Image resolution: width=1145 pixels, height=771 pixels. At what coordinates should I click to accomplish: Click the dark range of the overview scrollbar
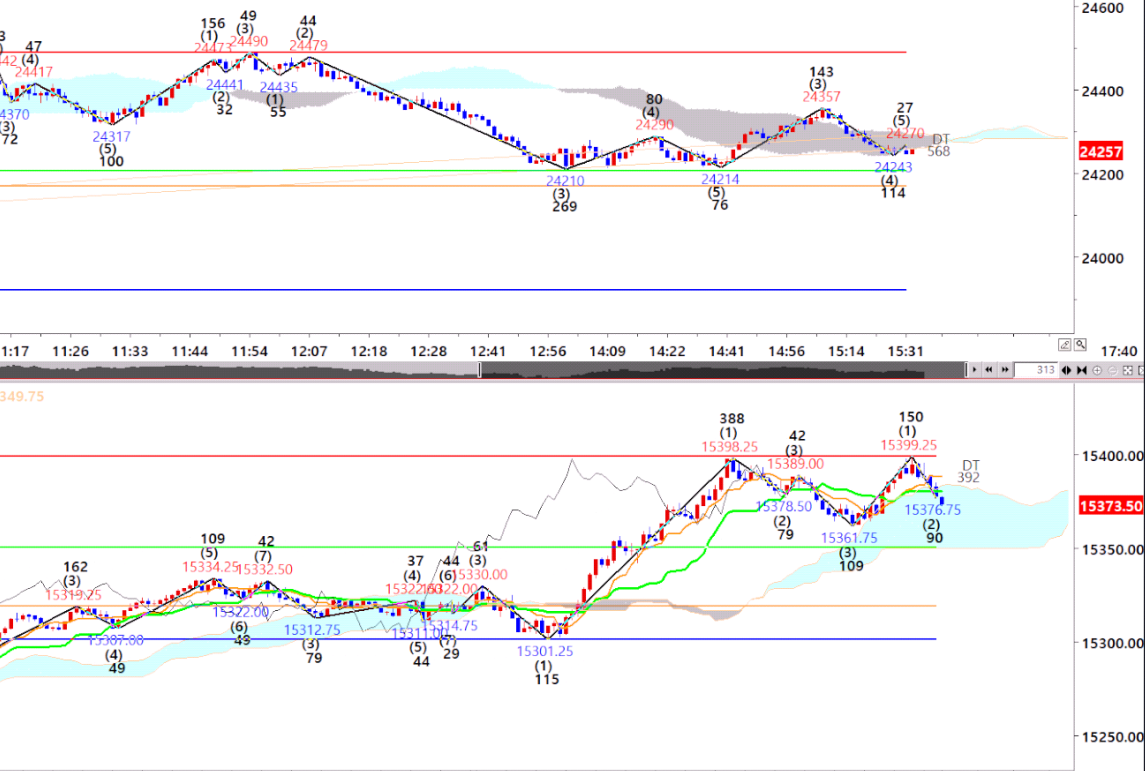pyautogui.click(x=700, y=370)
